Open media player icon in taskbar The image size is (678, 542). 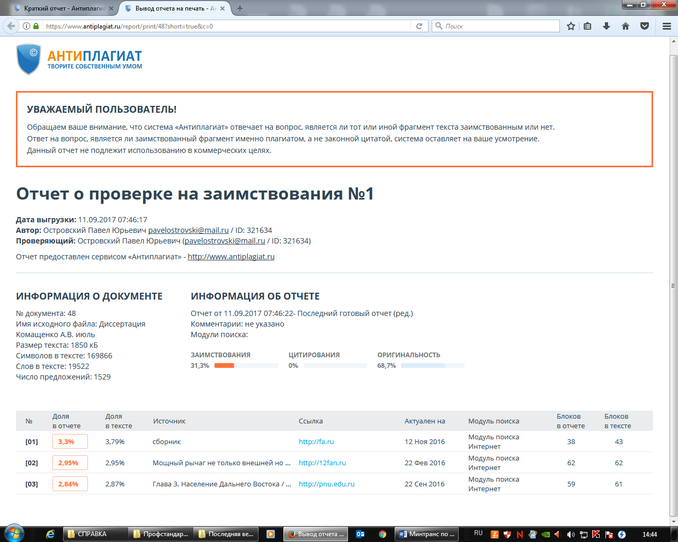[271, 534]
